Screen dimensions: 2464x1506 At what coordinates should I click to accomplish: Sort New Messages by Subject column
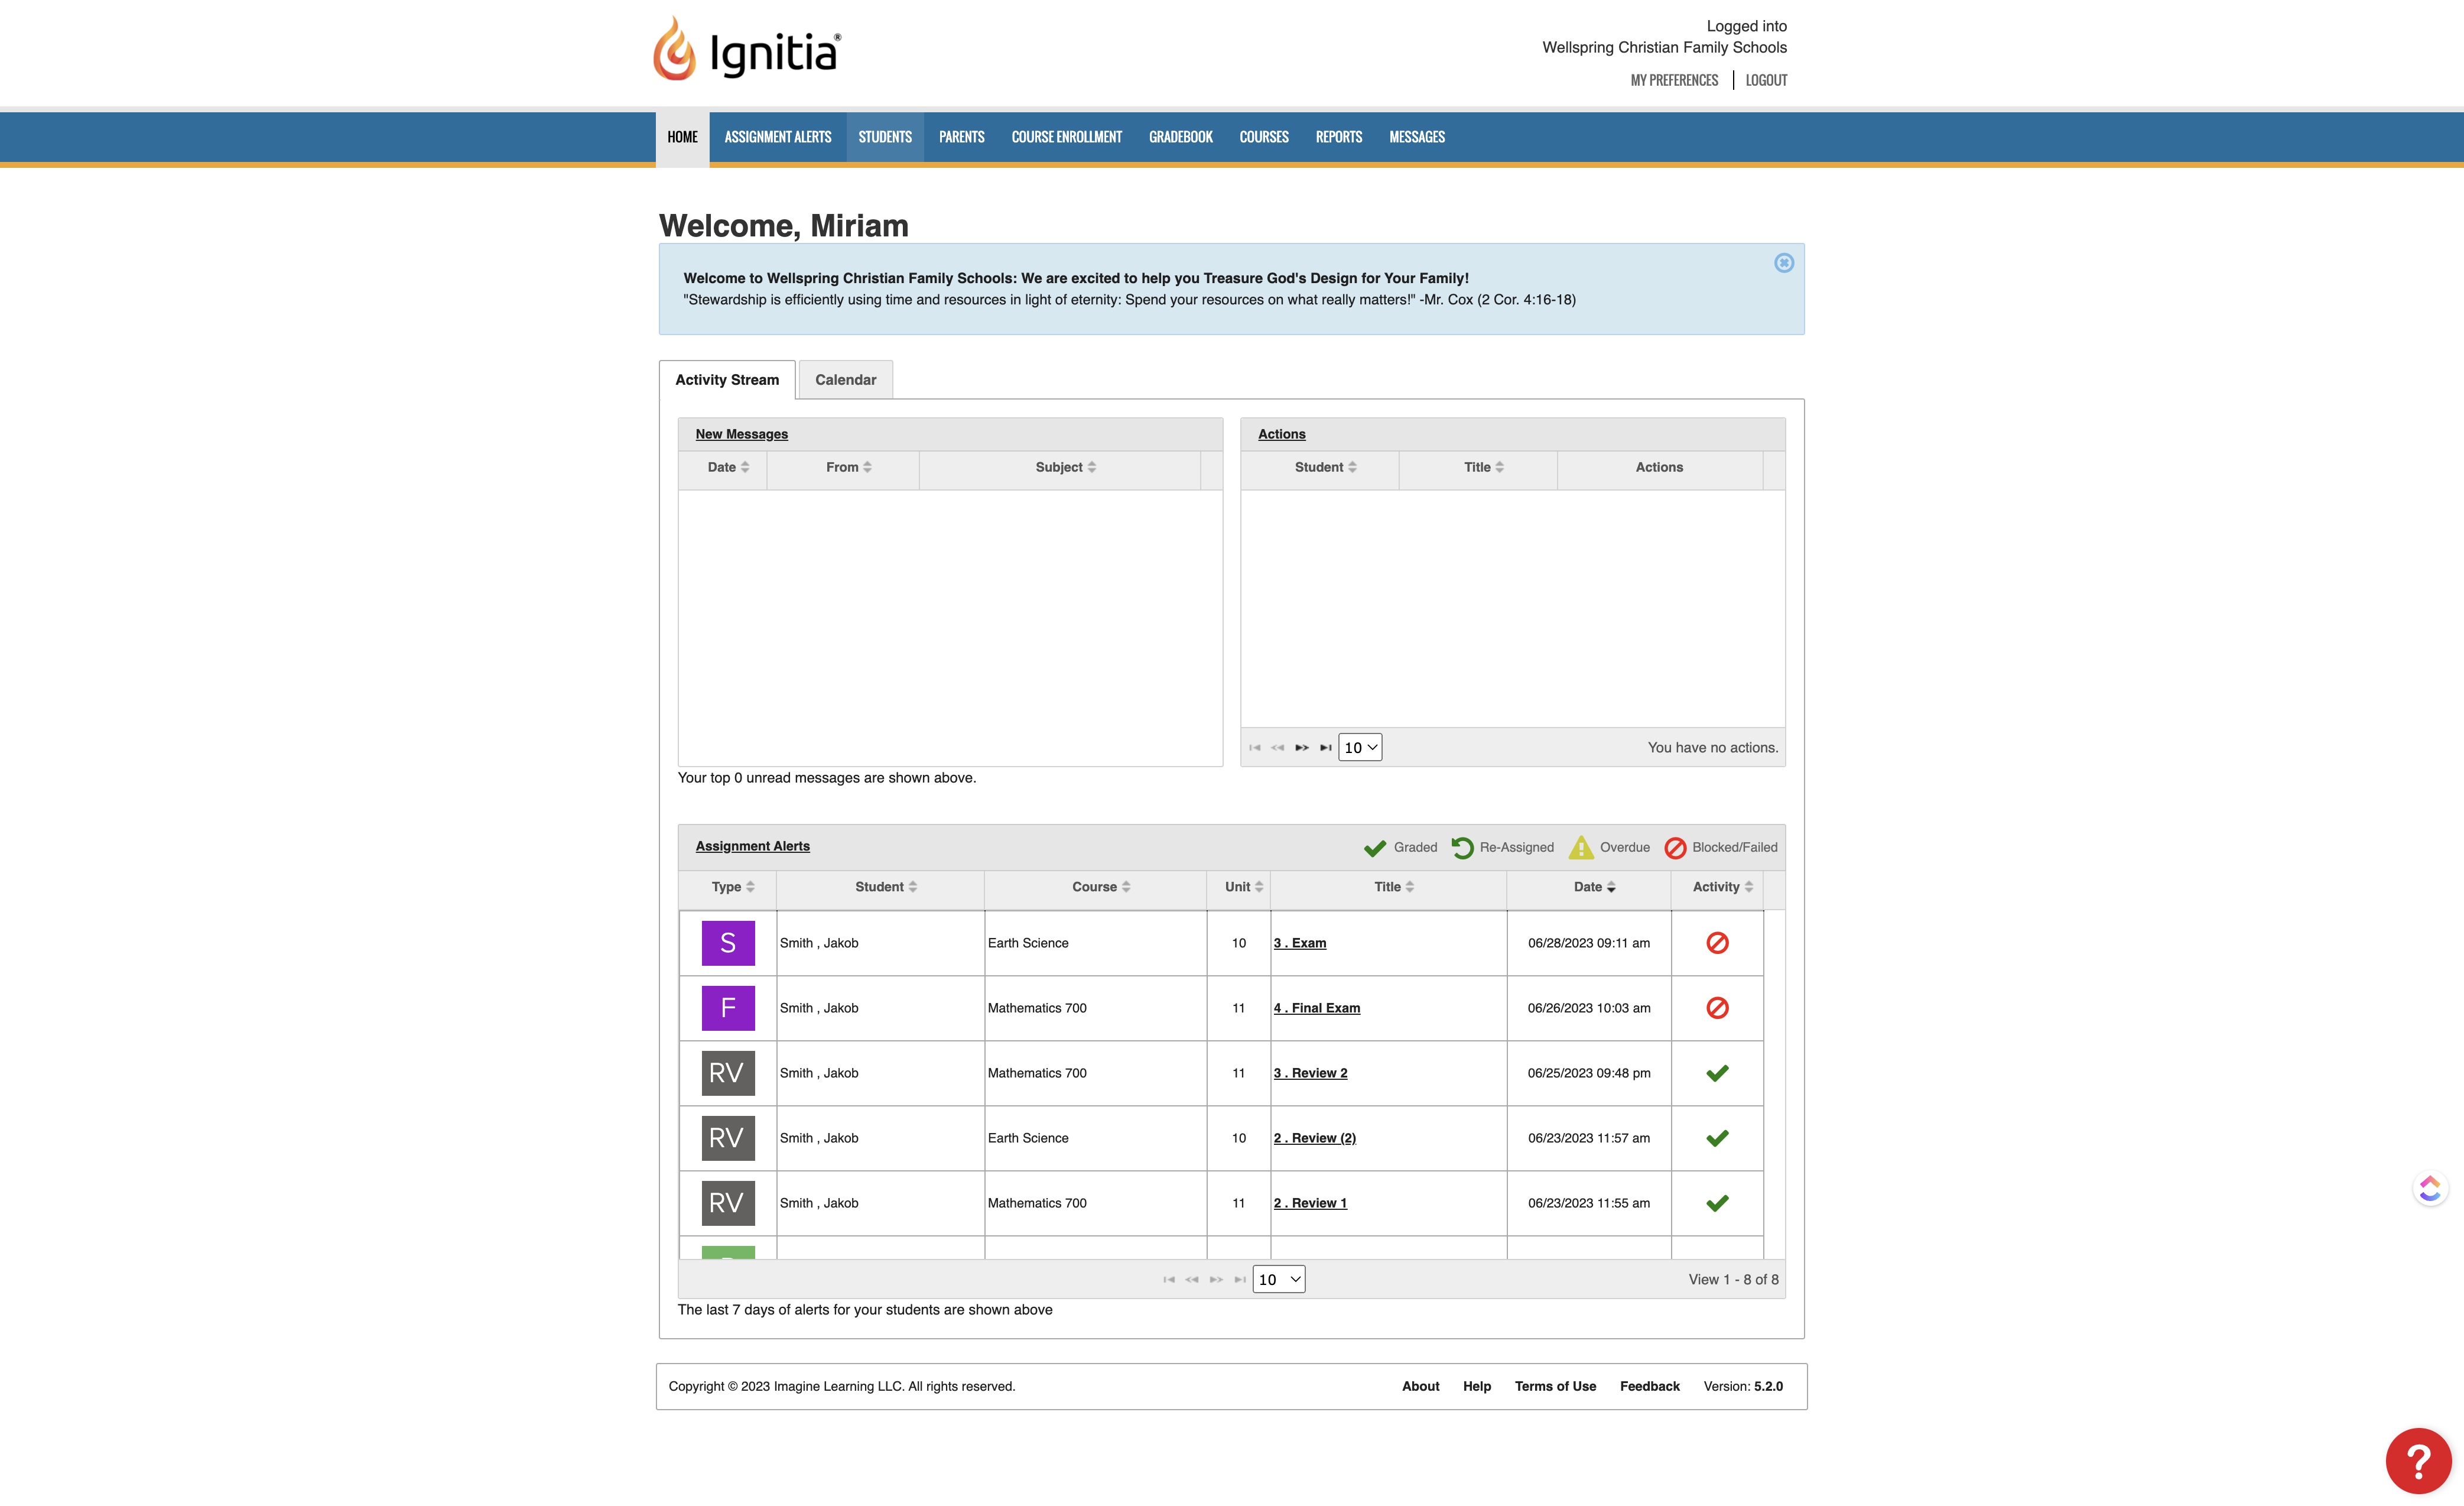[1065, 467]
